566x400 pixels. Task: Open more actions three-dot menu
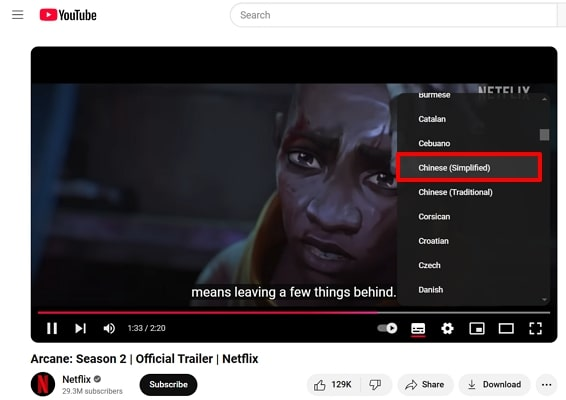pos(547,384)
